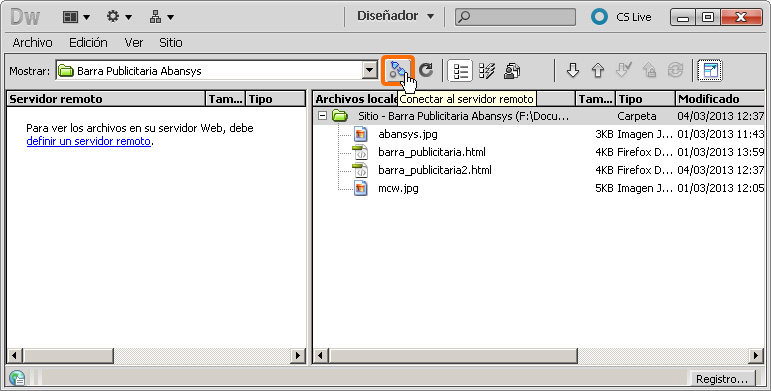Click the Synchronize icon

coord(675,71)
